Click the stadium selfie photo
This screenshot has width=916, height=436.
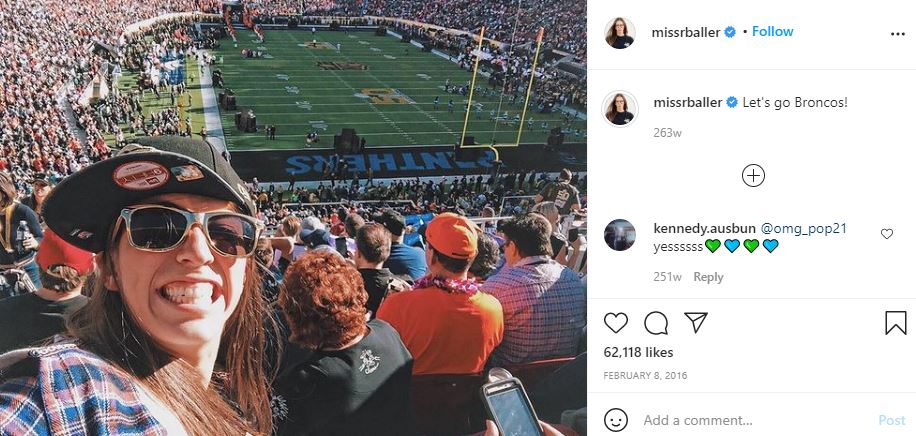coord(293,218)
